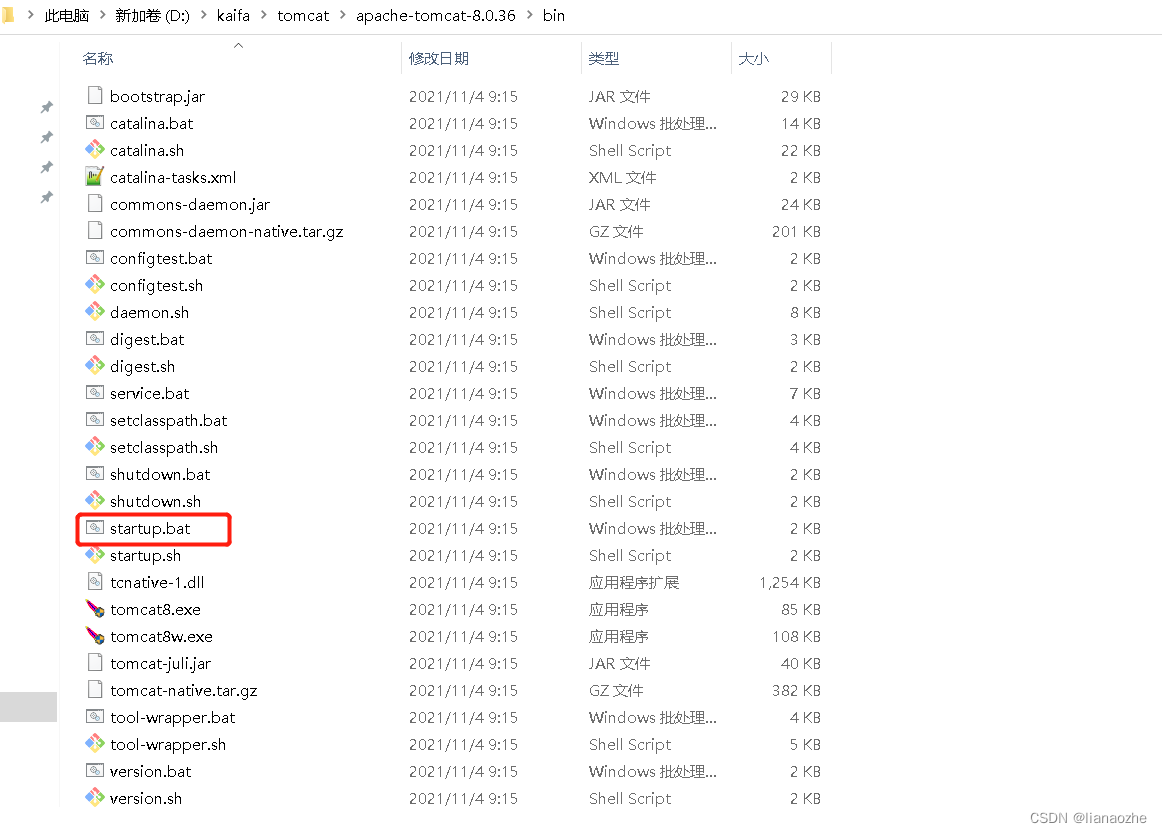Expand chevron after 此电脑 in breadcrumb
Viewport: 1162px width, 833px height.
[102, 15]
